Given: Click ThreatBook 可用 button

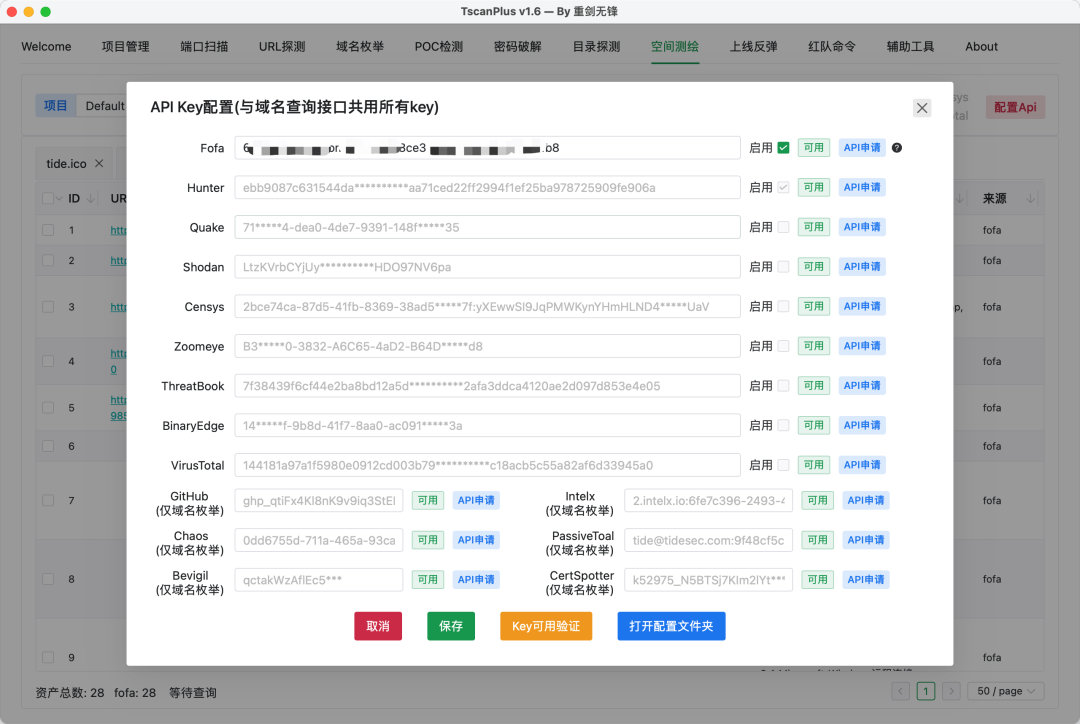Looking at the screenshot, I should 814,386.
